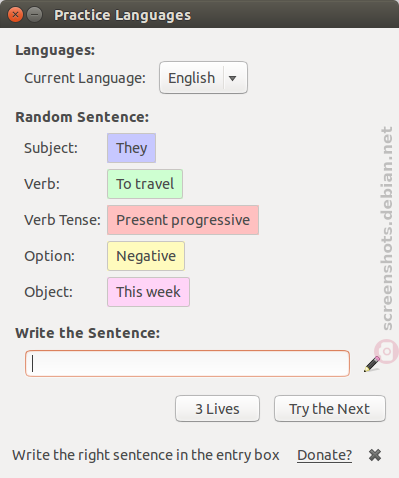This screenshot has height=478, width=399.
Task: Click the Try the Next button
Action: click(330, 409)
